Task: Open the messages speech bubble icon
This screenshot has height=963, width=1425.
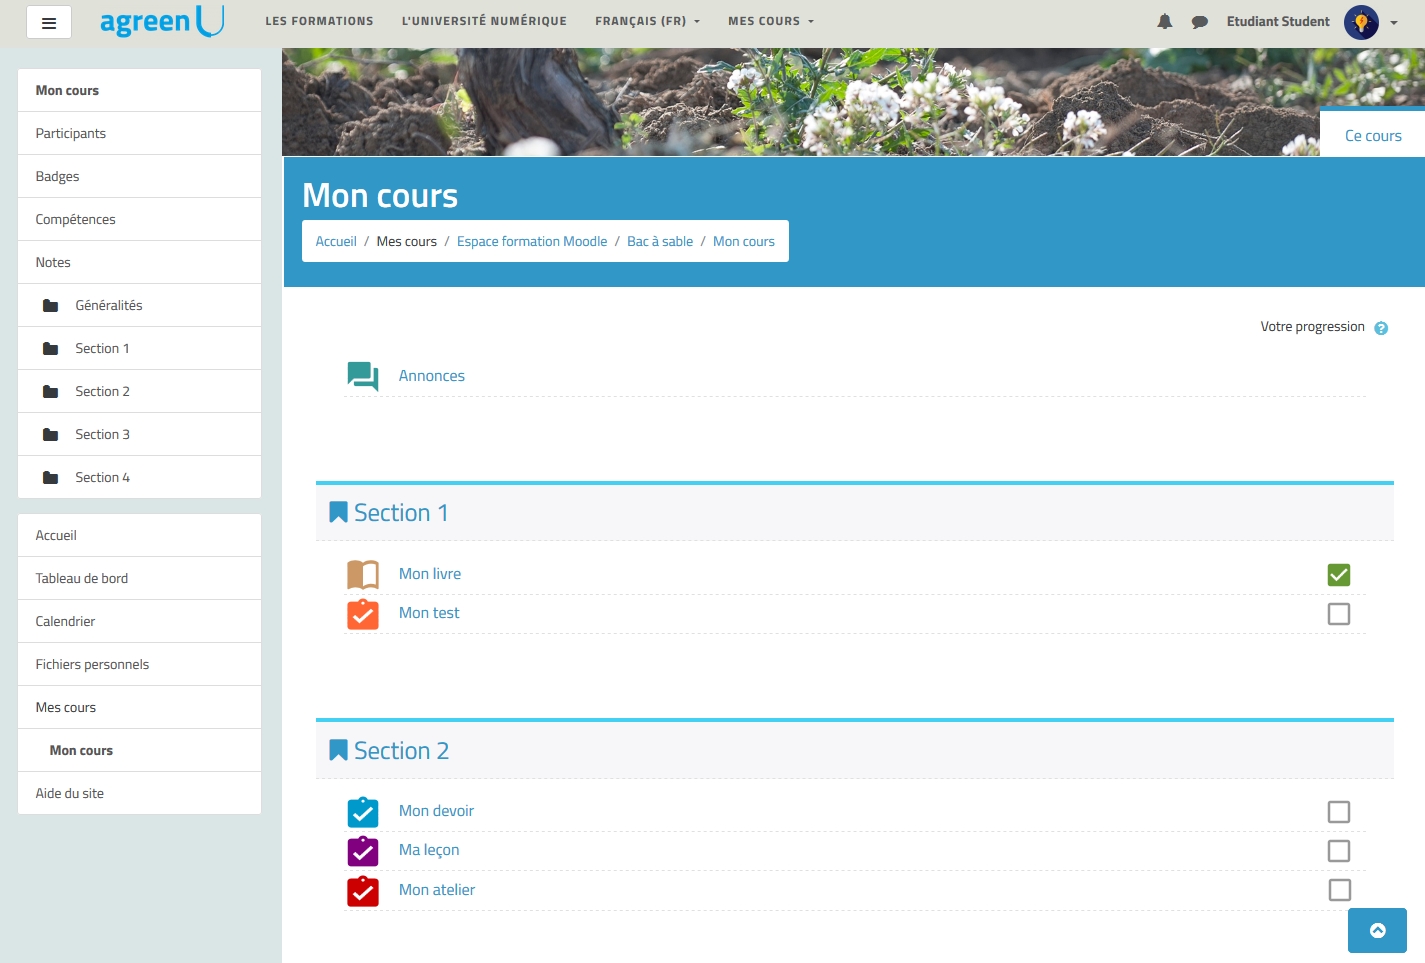Action: pos(1199,22)
